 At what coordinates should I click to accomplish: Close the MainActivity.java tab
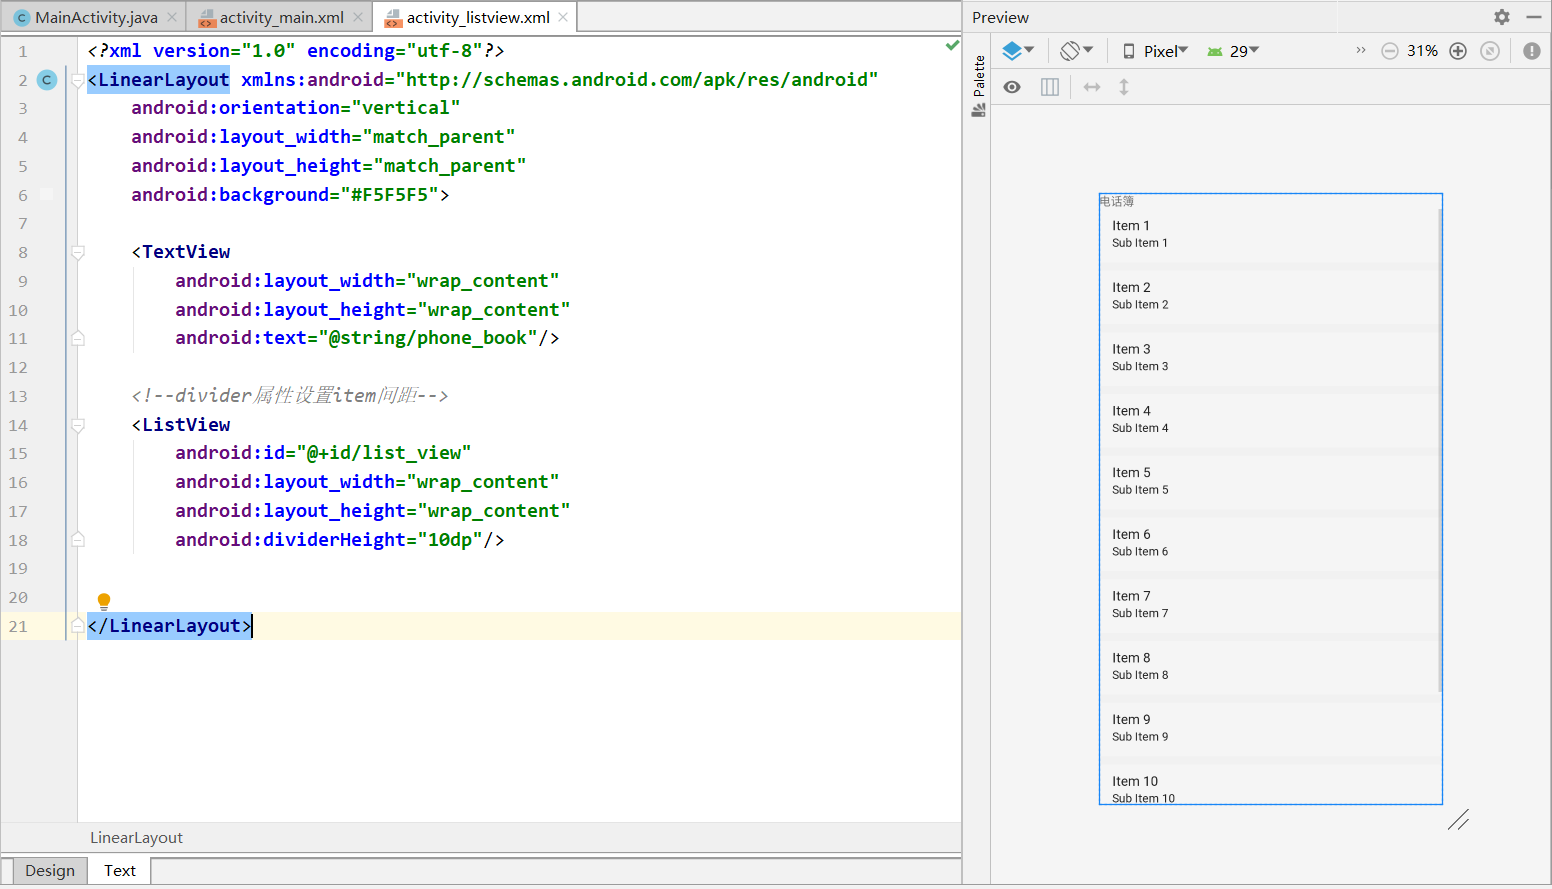tap(172, 17)
